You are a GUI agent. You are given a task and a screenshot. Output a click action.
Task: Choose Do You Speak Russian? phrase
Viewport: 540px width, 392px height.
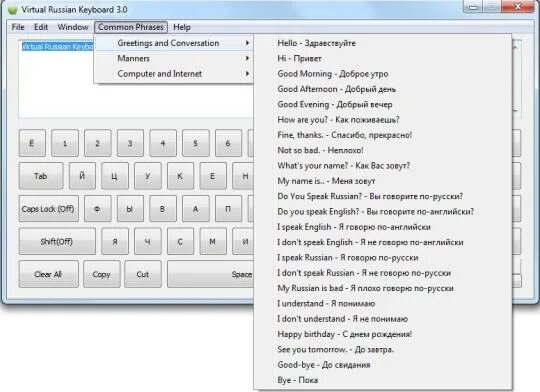coord(382,196)
